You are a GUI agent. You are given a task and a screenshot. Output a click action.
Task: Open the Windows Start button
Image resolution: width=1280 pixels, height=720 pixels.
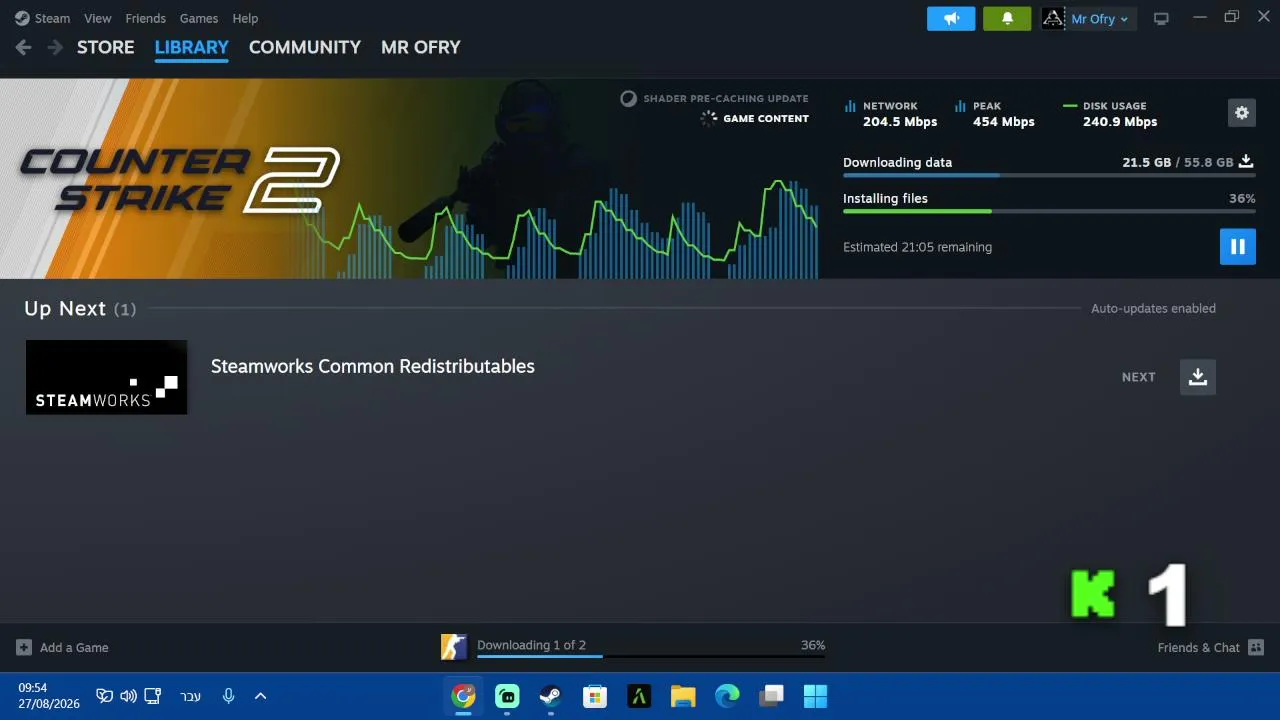pyautogui.click(x=815, y=696)
